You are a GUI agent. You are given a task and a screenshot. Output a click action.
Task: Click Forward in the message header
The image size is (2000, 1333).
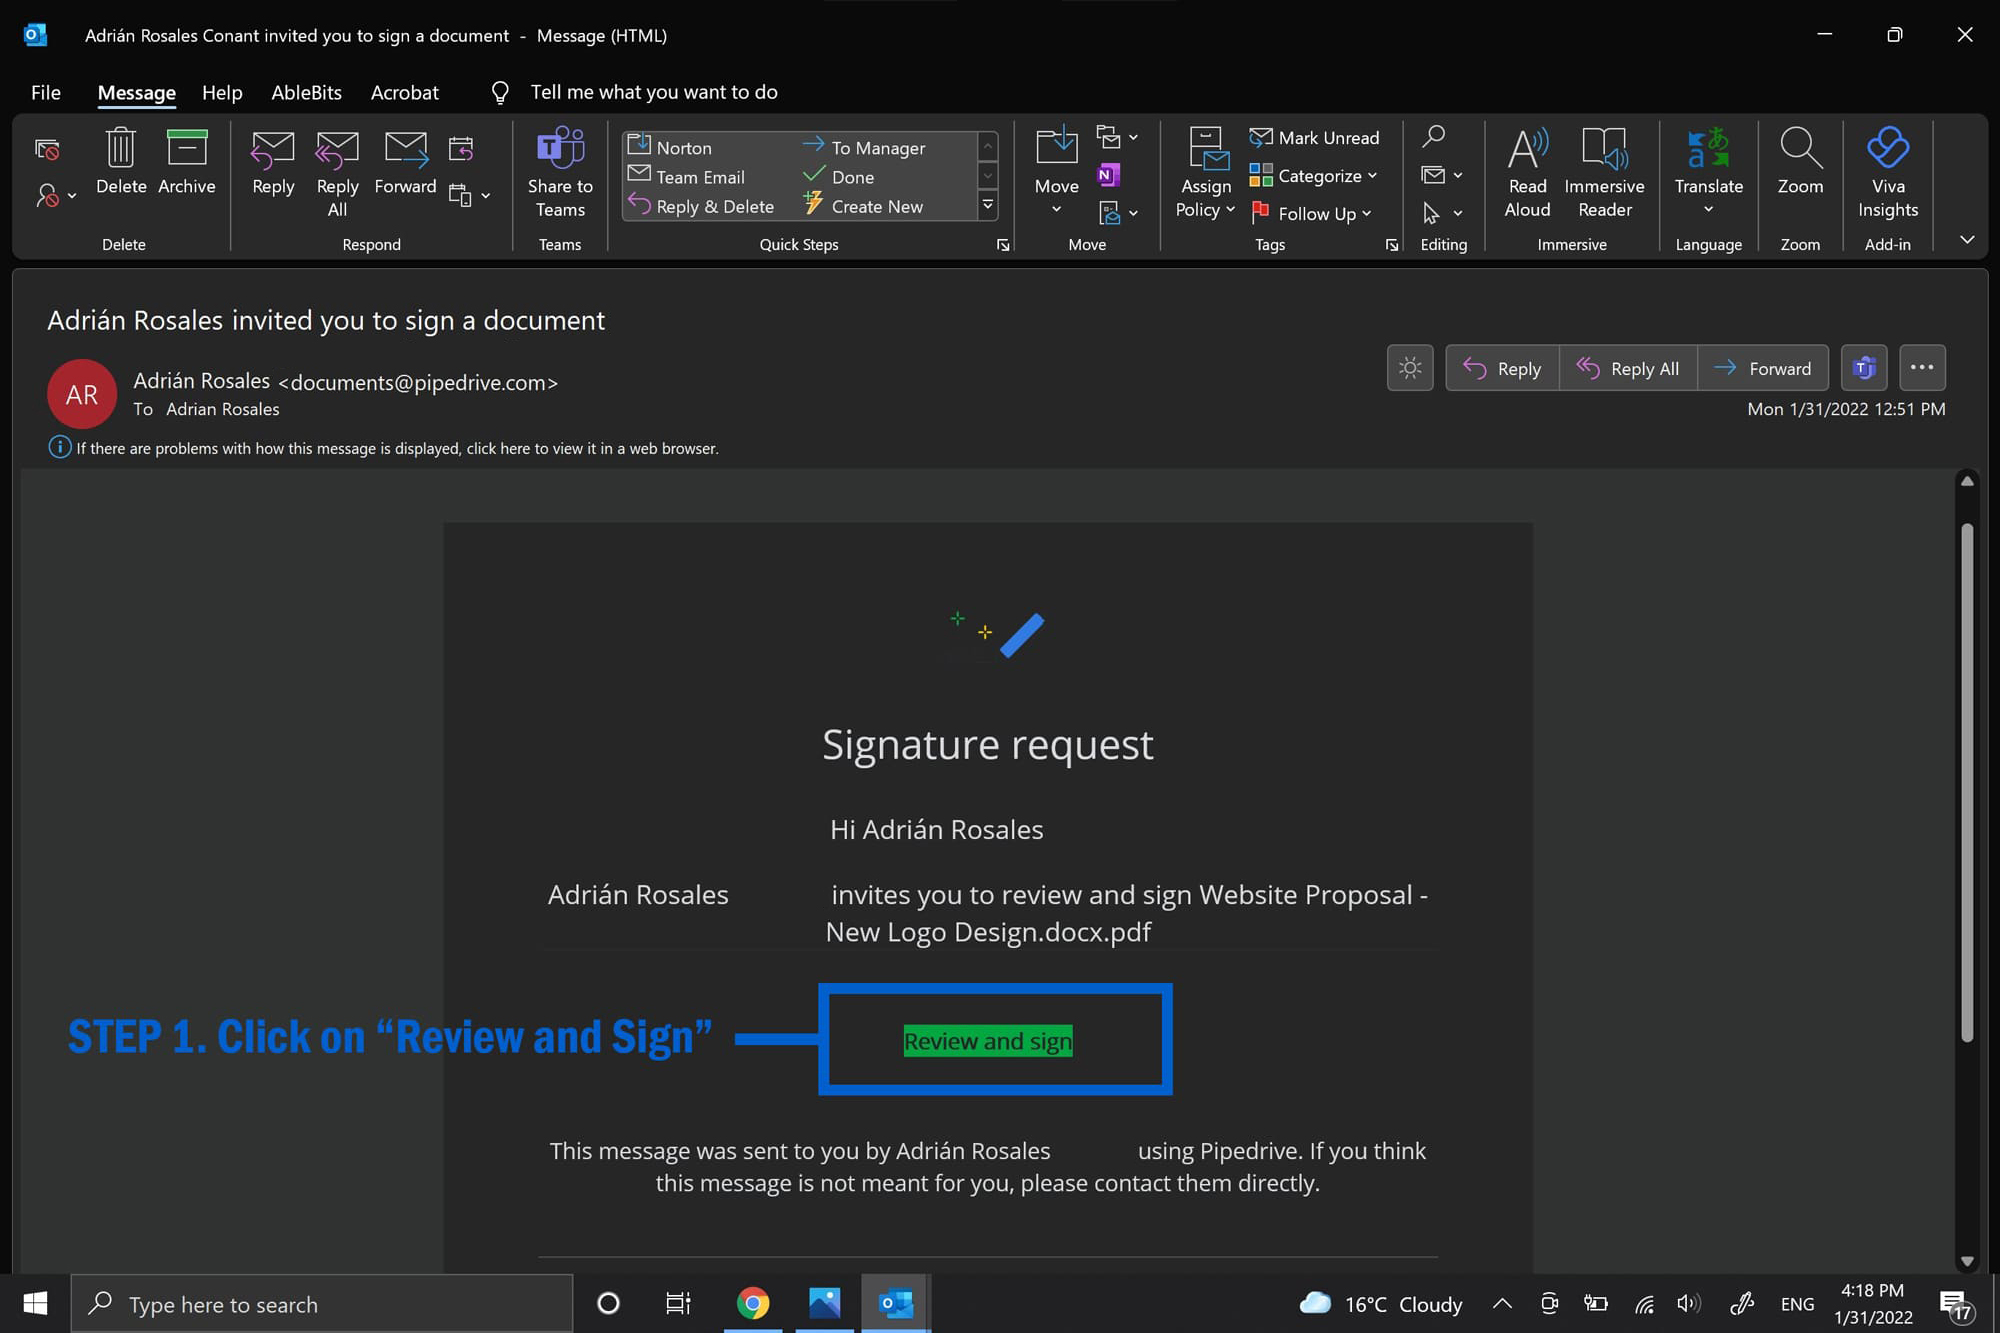(x=1763, y=368)
